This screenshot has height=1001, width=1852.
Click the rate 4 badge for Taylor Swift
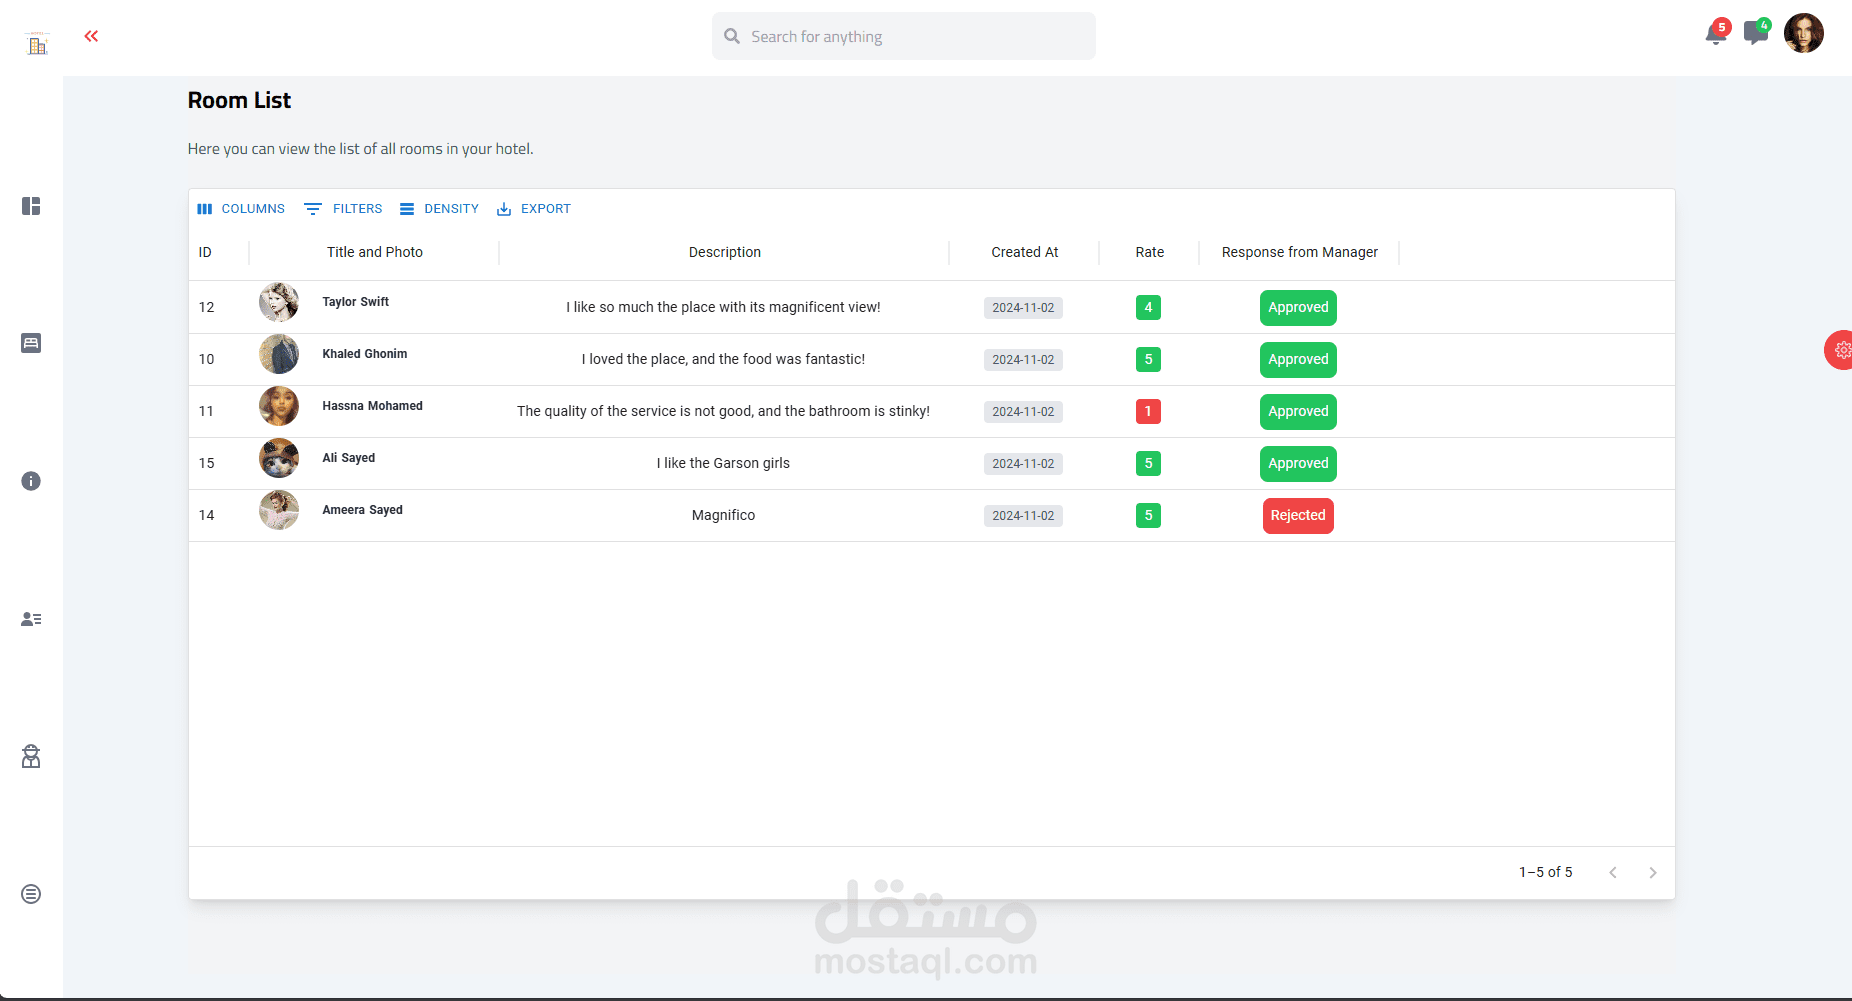click(1148, 308)
